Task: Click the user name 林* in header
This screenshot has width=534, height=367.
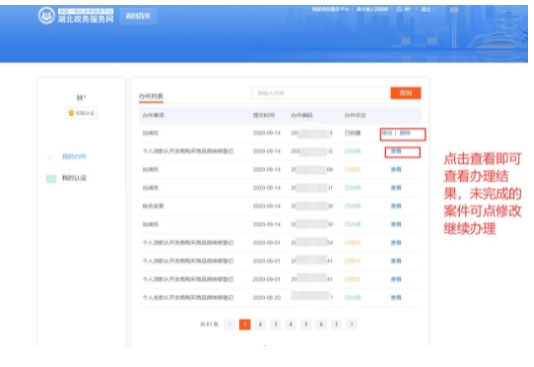Action: [408, 10]
